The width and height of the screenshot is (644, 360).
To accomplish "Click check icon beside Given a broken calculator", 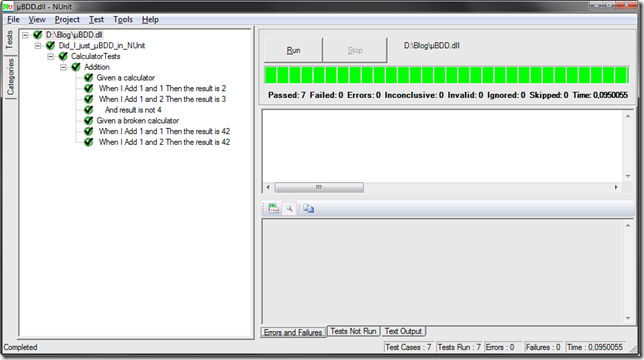I will [x=89, y=120].
